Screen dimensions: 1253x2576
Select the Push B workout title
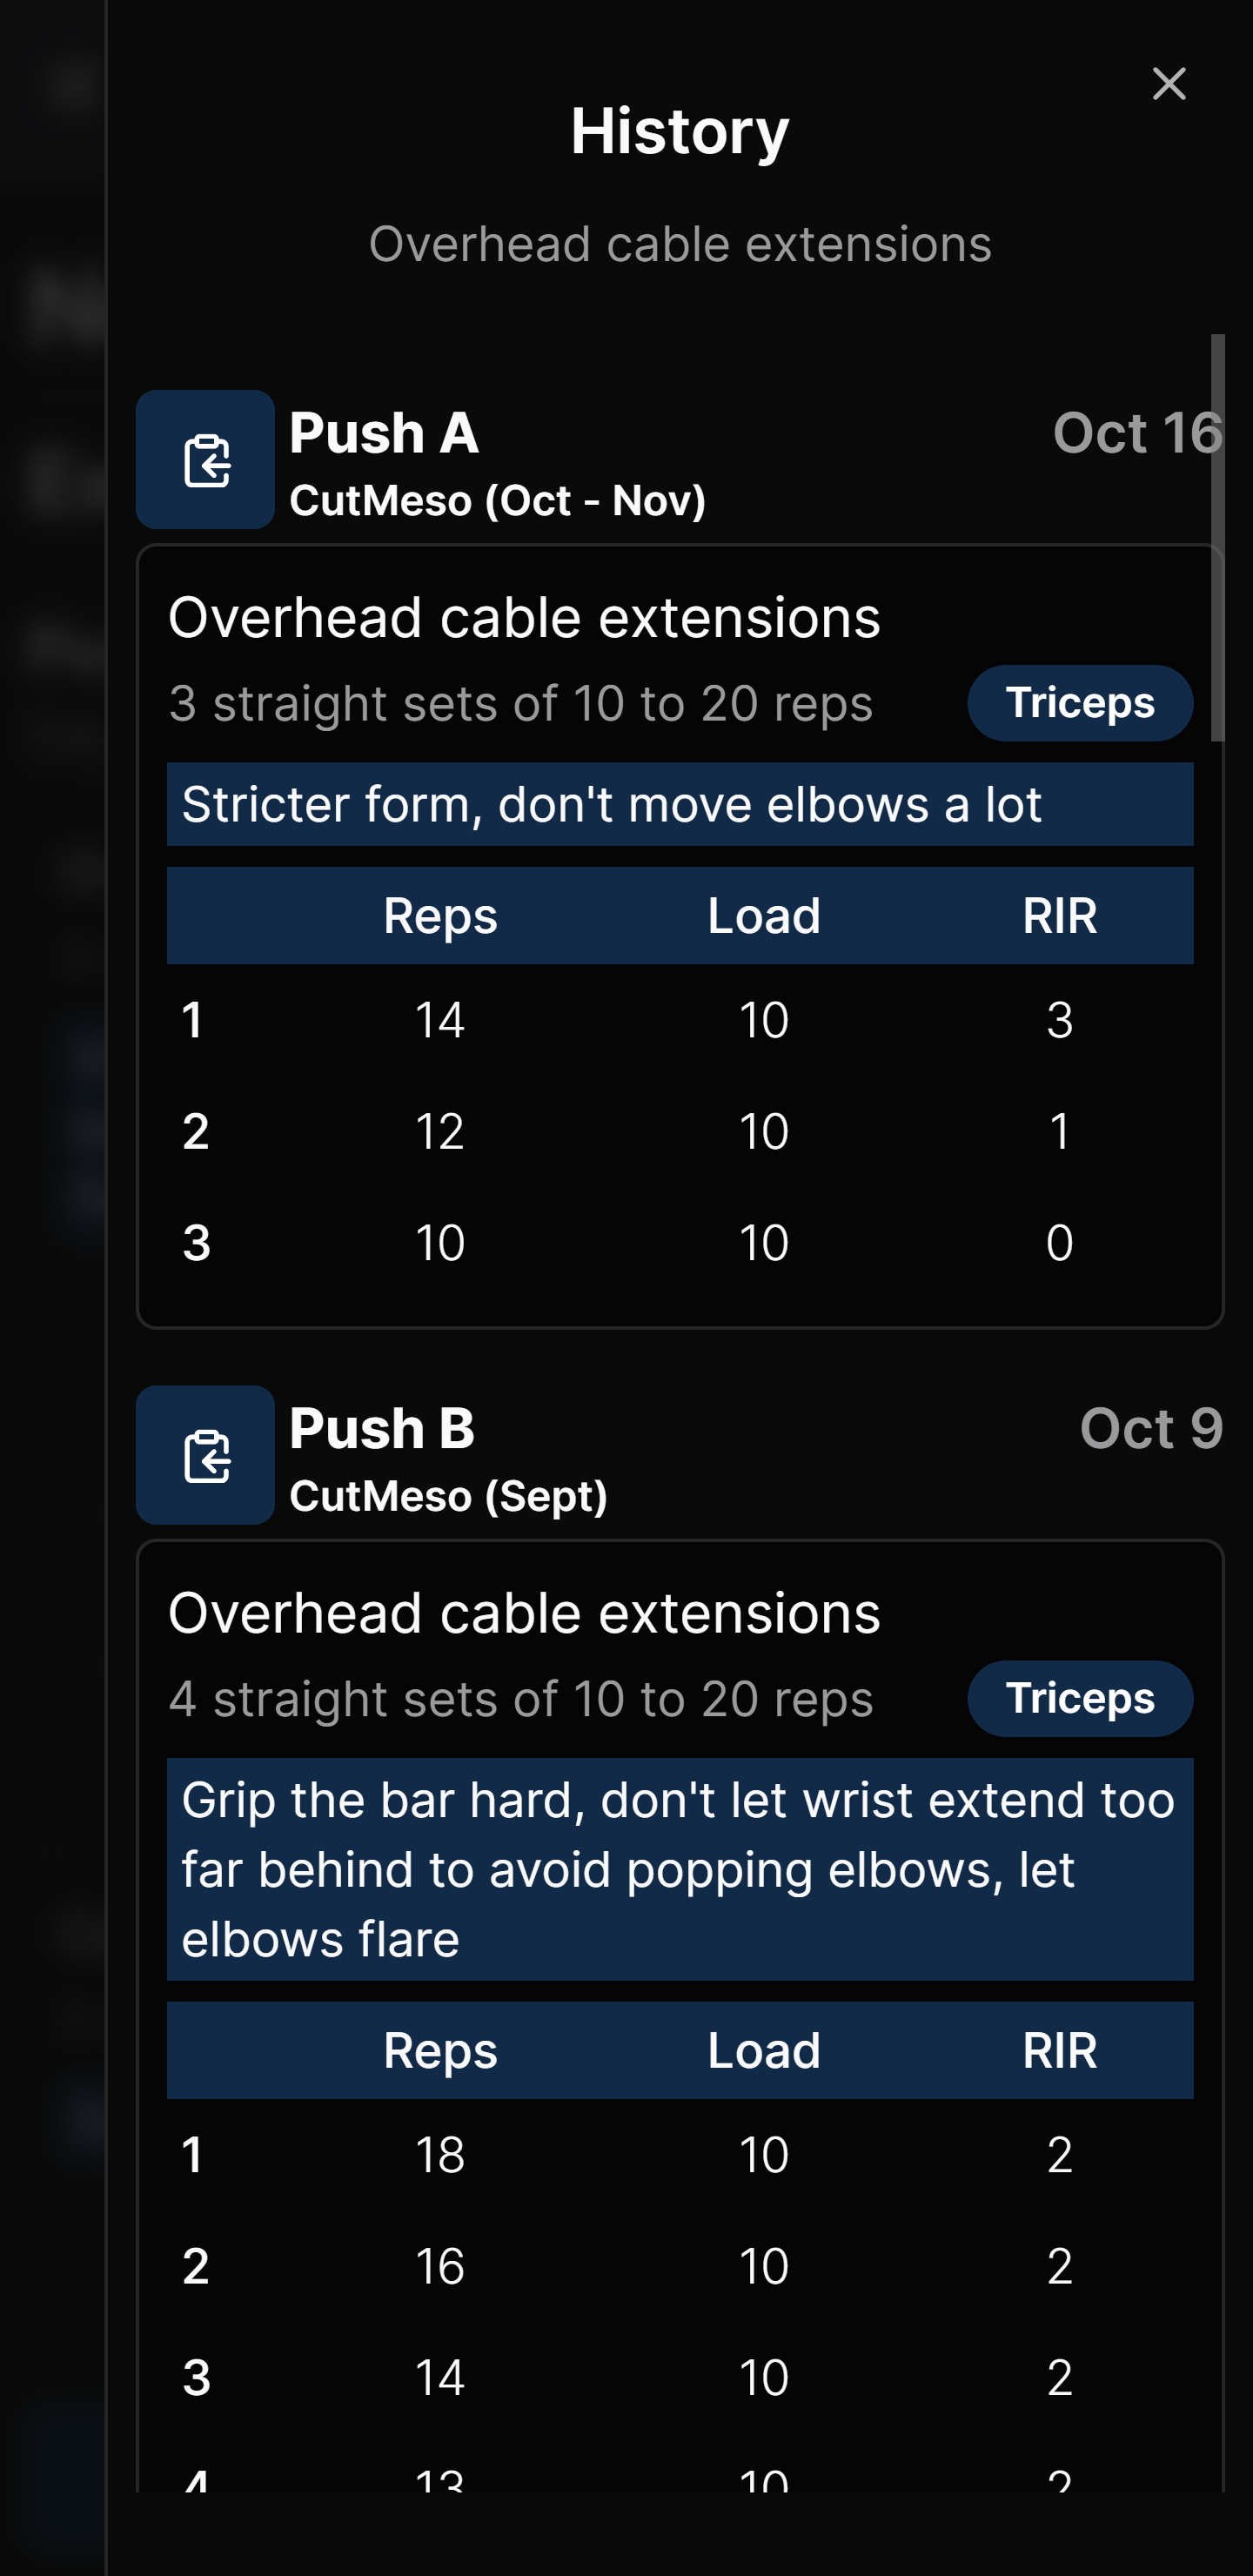pyautogui.click(x=382, y=1428)
